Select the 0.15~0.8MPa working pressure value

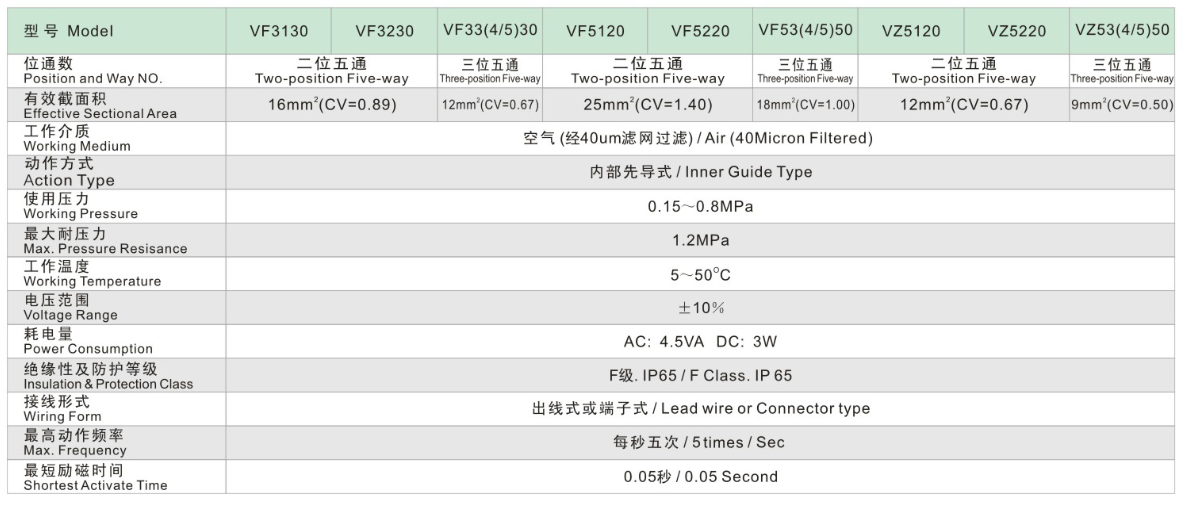pyautogui.click(x=700, y=207)
